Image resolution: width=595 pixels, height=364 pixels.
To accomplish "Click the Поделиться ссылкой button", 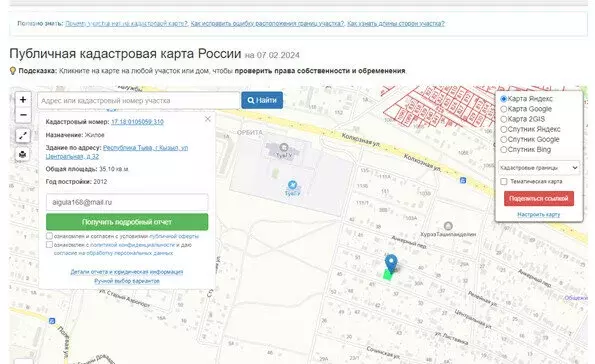I will click(x=539, y=199).
